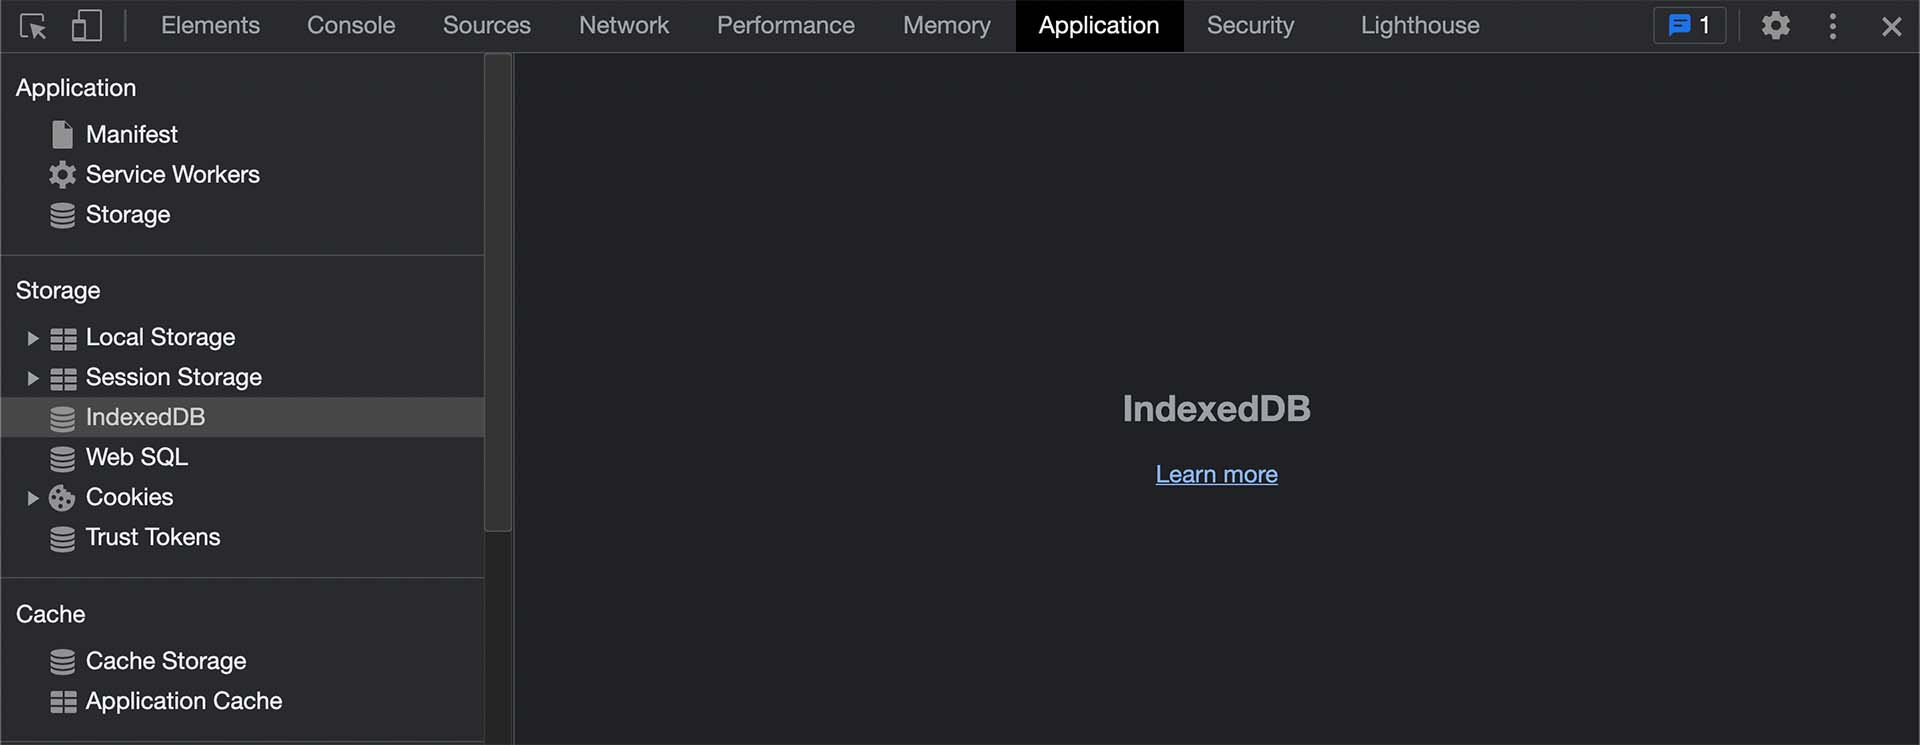1920x745 pixels.
Task: Expand the Session Storage tree
Action: [32, 378]
